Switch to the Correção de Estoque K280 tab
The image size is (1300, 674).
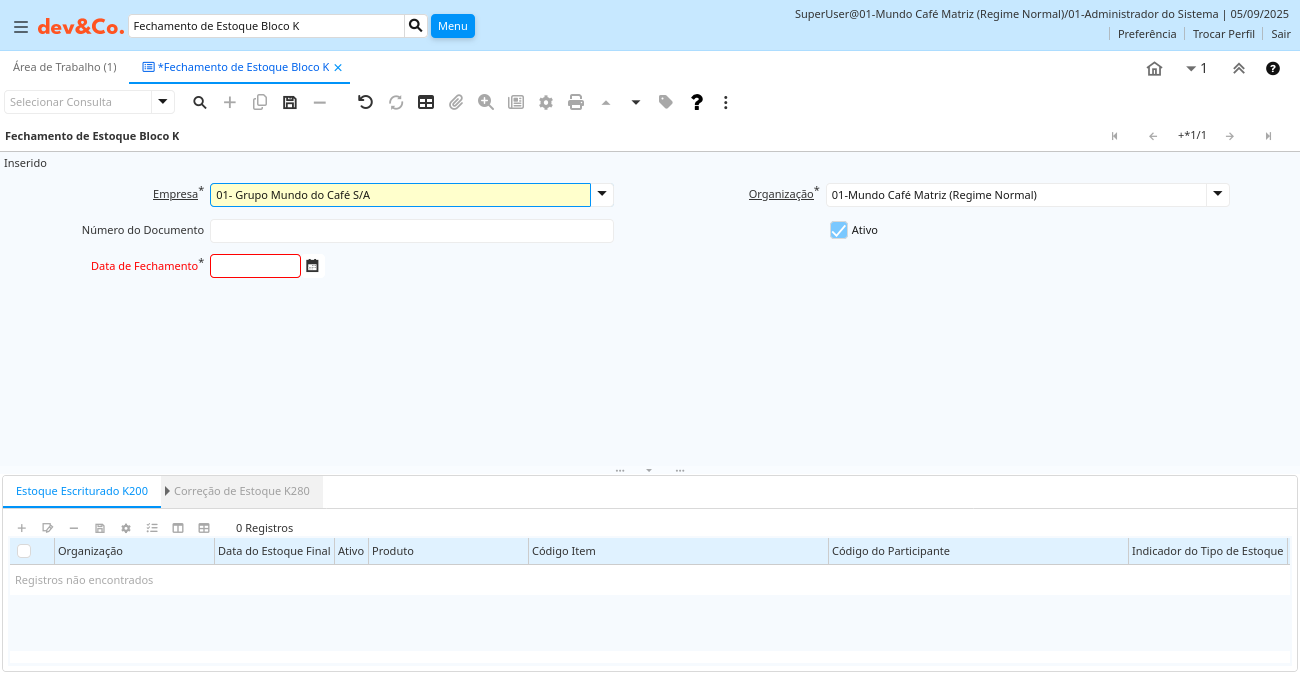coord(241,491)
